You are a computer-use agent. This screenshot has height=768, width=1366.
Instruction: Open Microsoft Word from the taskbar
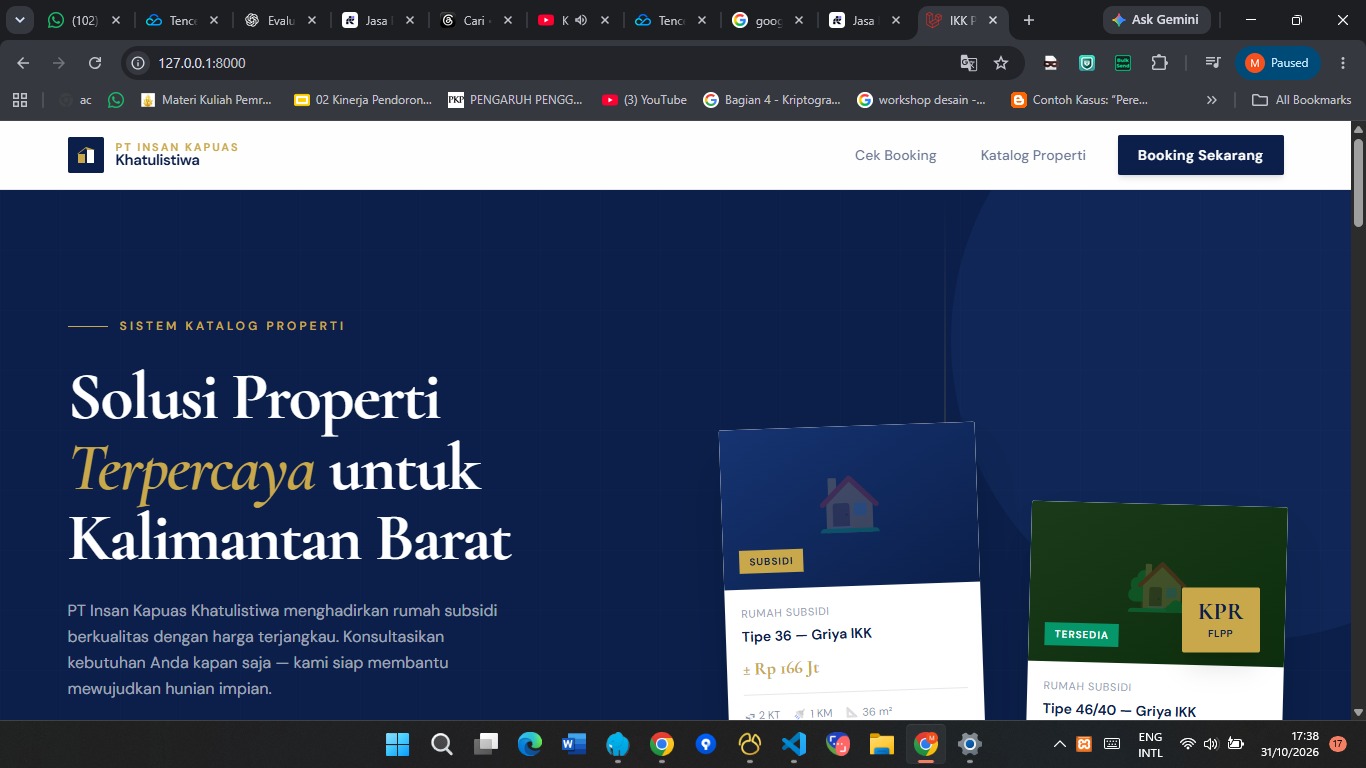point(573,744)
